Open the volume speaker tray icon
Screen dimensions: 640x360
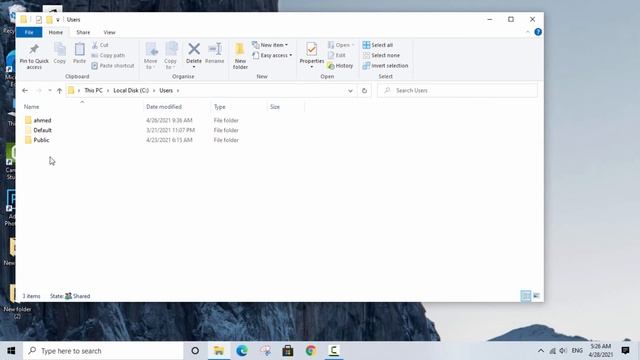coord(563,351)
